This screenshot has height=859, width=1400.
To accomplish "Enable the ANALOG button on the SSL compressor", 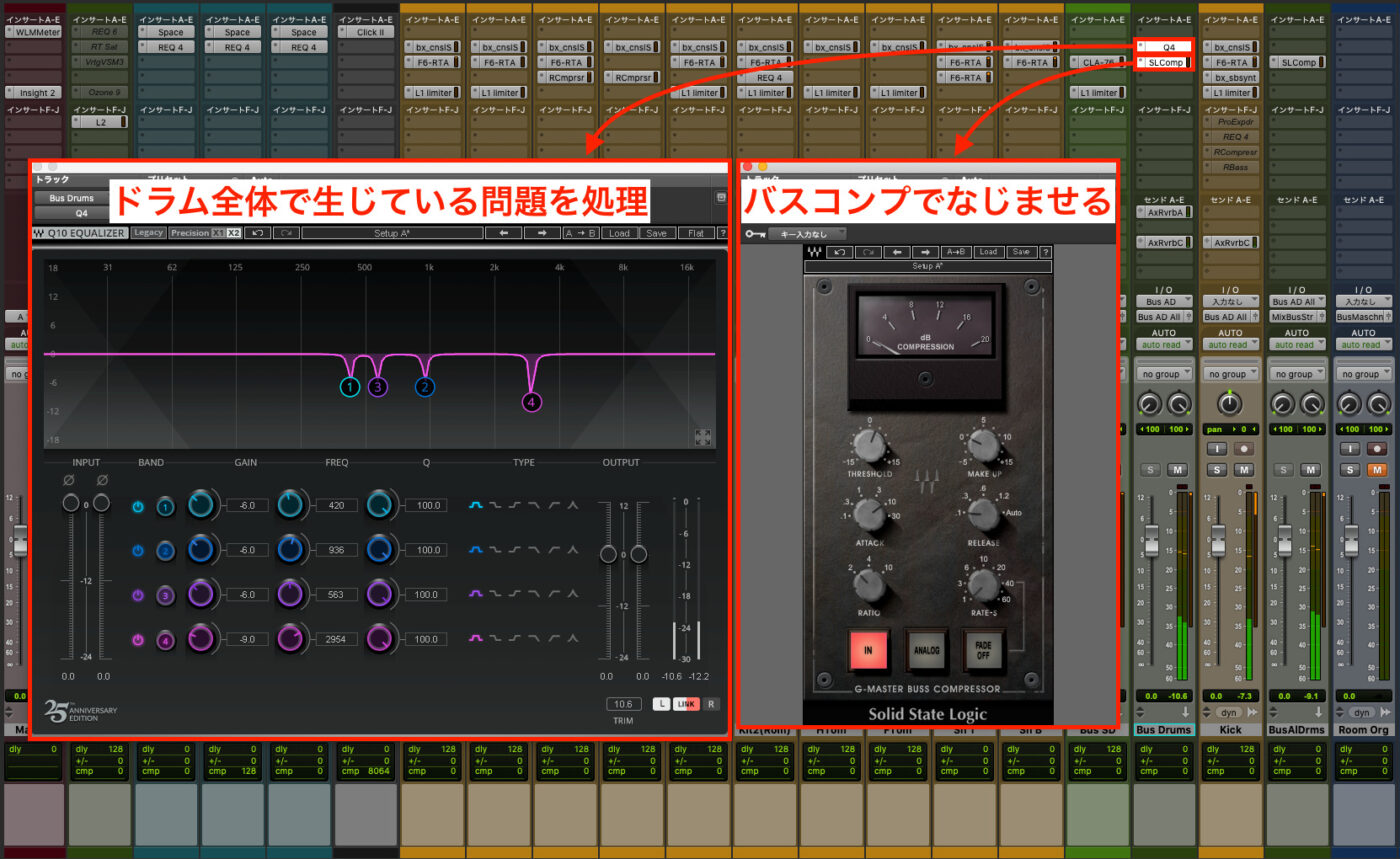I will coord(927,650).
